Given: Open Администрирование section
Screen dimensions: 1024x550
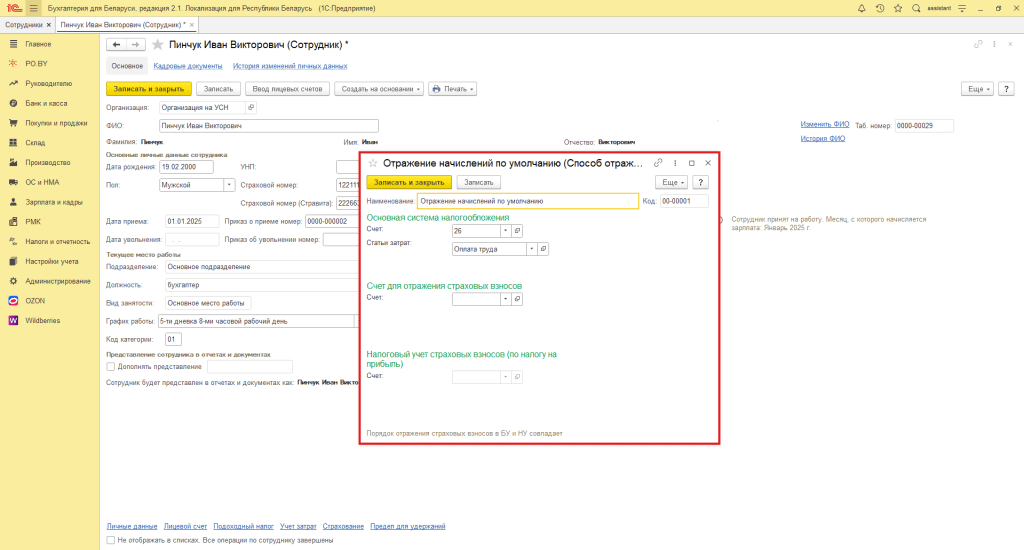Looking at the screenshot, I should click(57, 281).
